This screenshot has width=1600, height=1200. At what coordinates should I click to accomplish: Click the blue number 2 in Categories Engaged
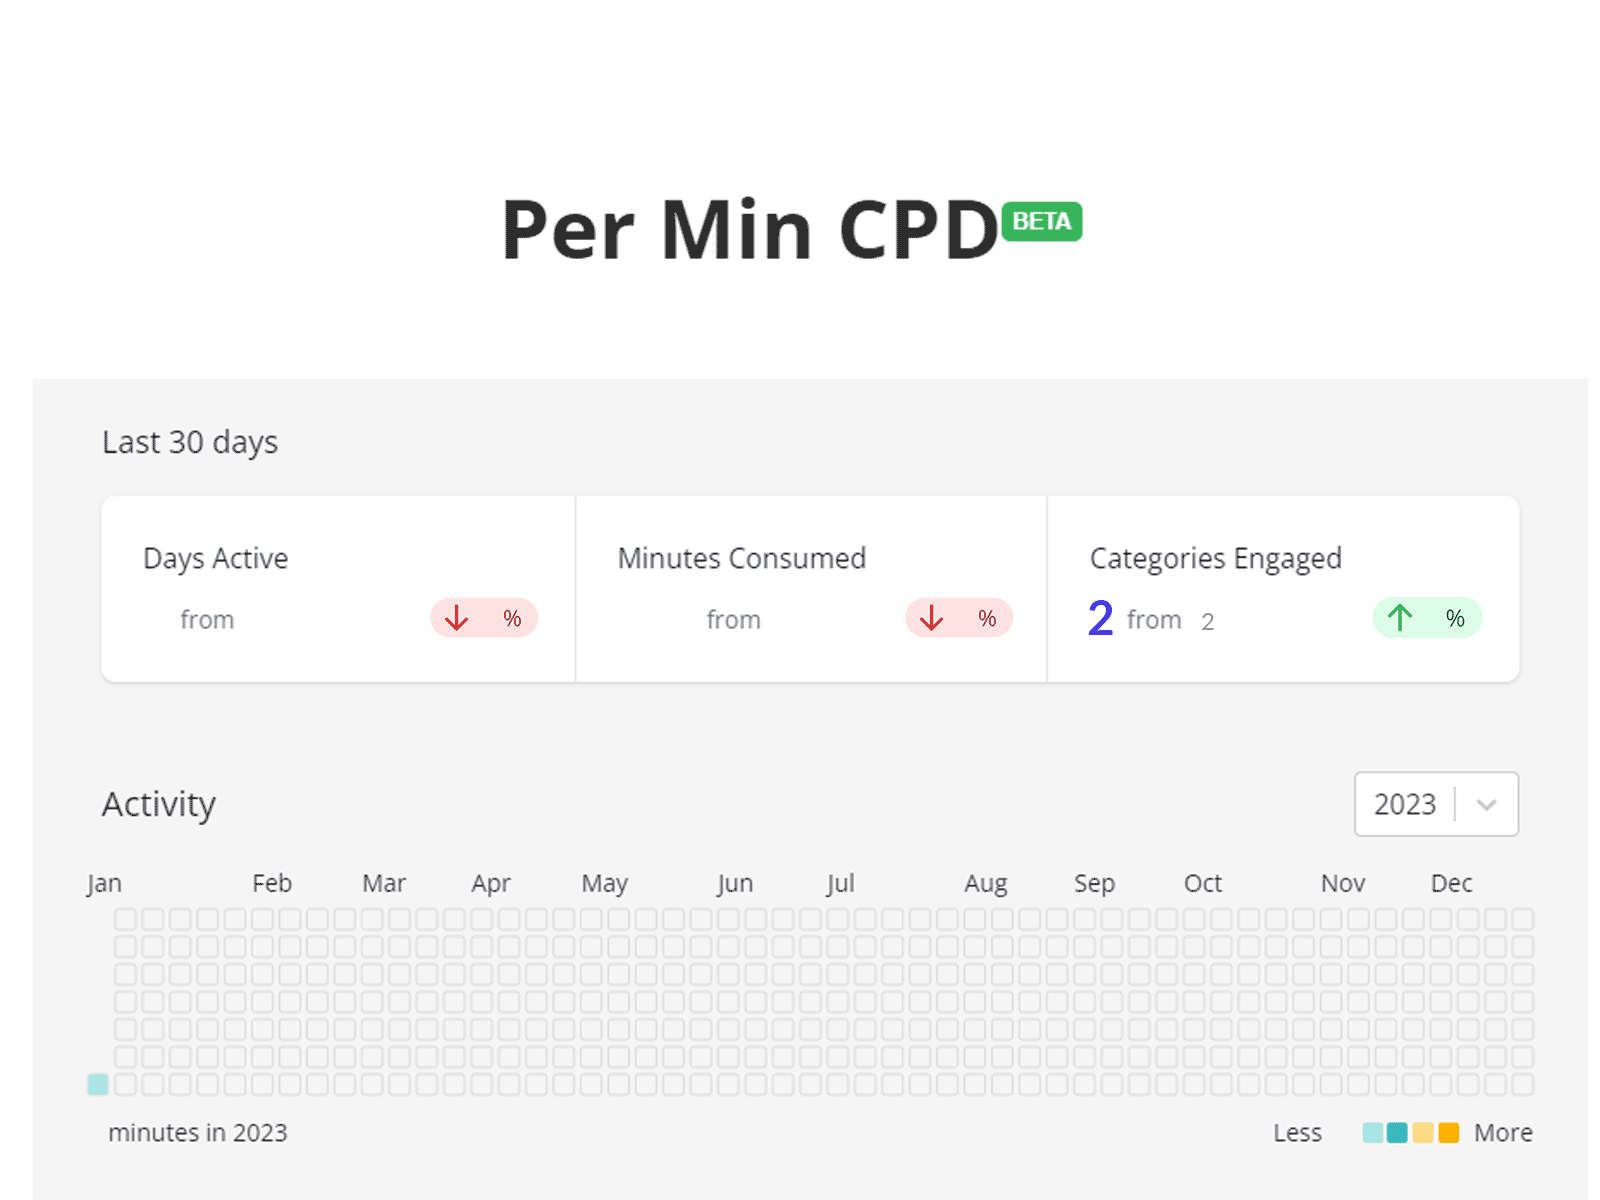(1100, 618)
